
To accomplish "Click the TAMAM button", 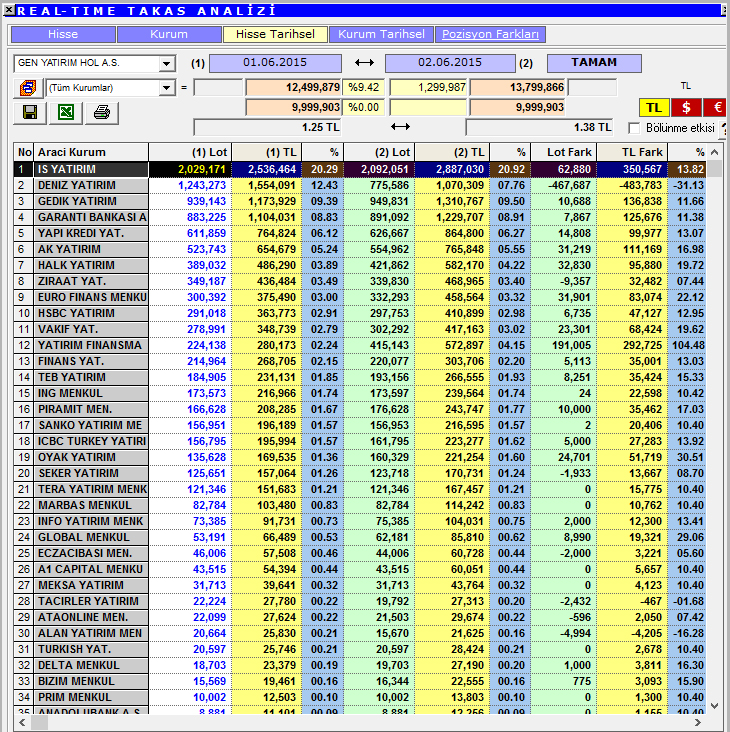I will (594, 63).
